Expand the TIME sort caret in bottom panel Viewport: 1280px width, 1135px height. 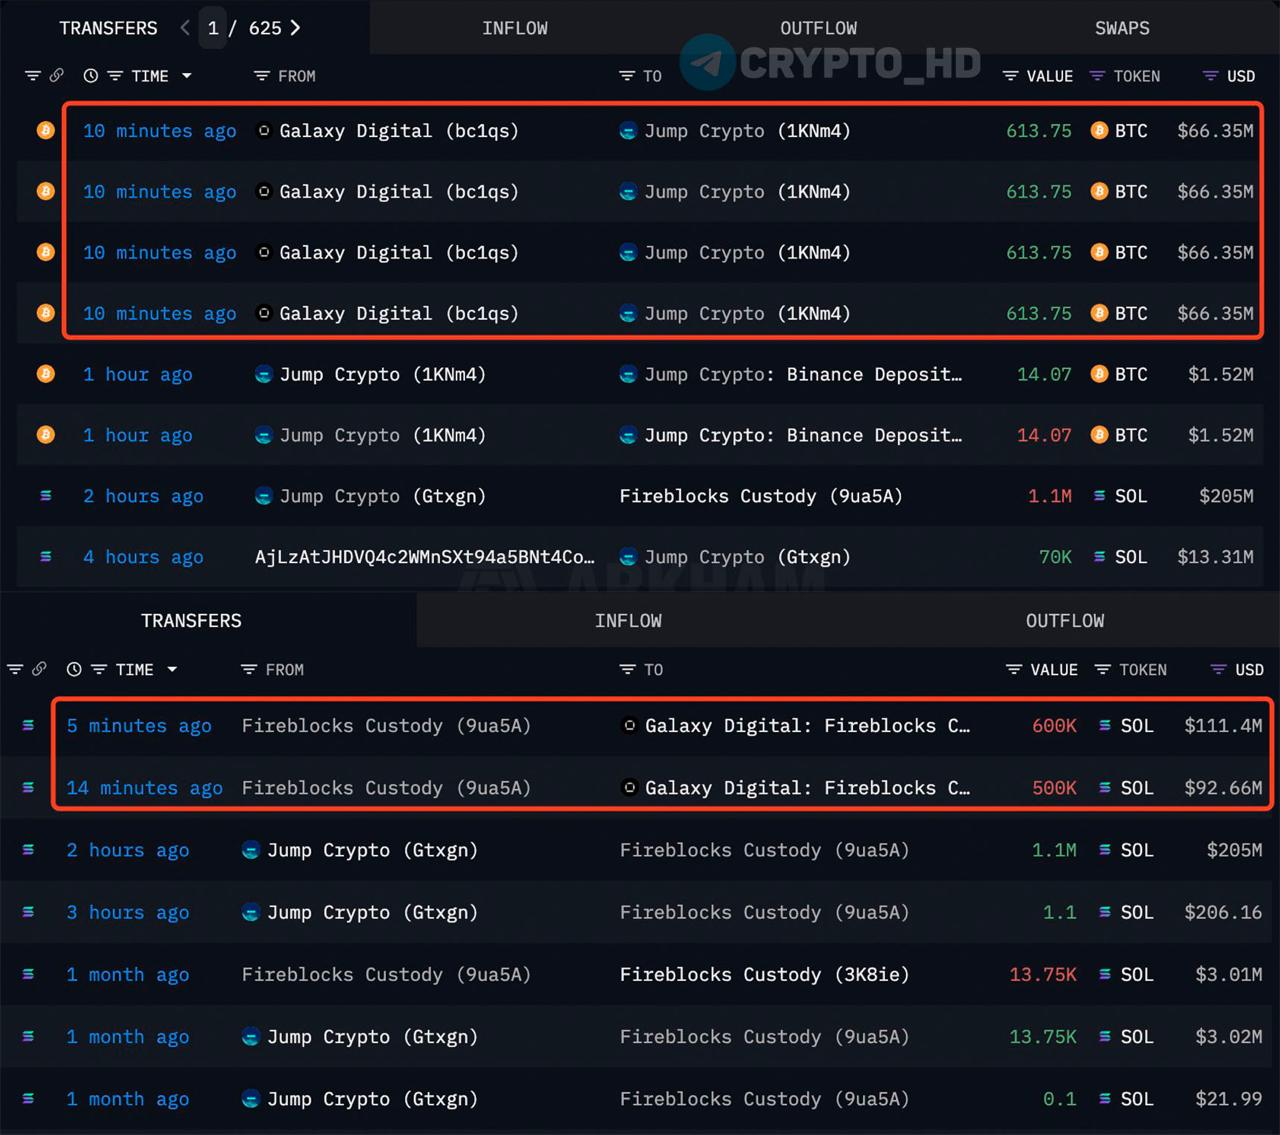coord(172,670)
